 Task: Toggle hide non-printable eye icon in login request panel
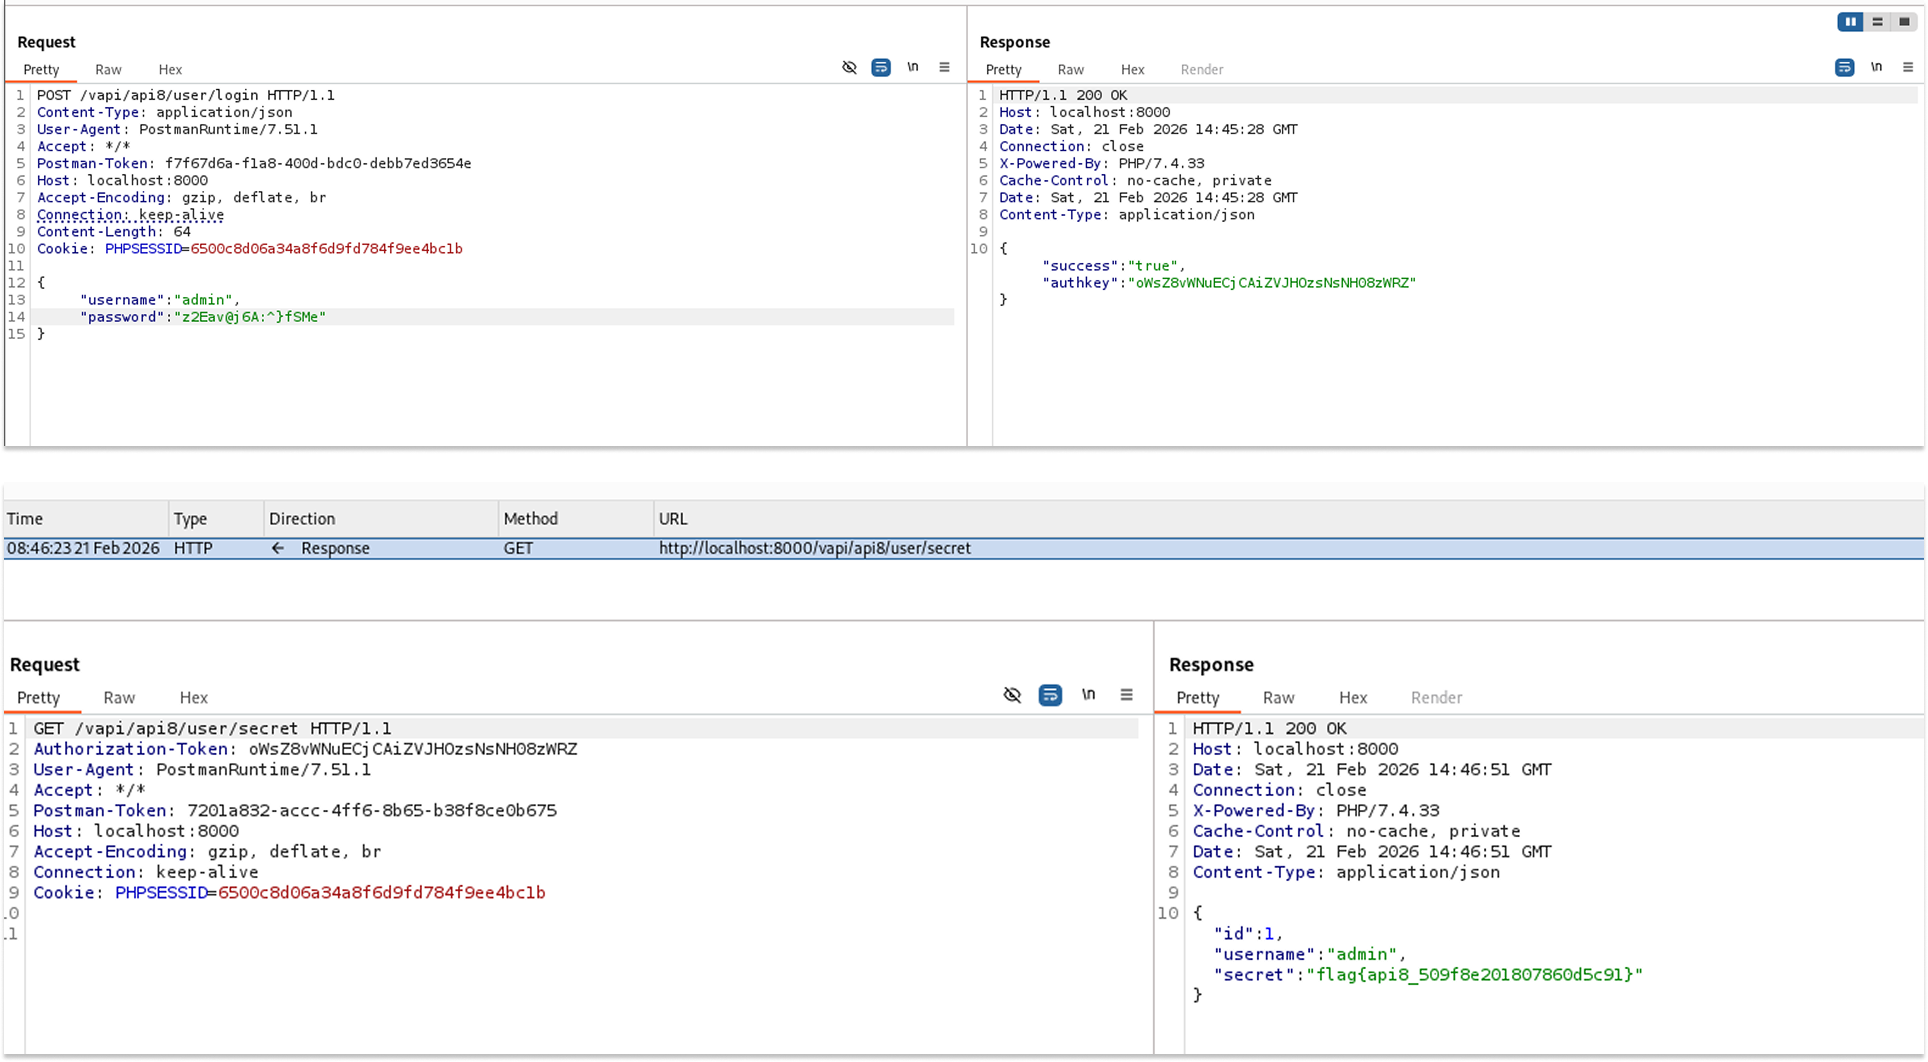[x=849, y=67]
